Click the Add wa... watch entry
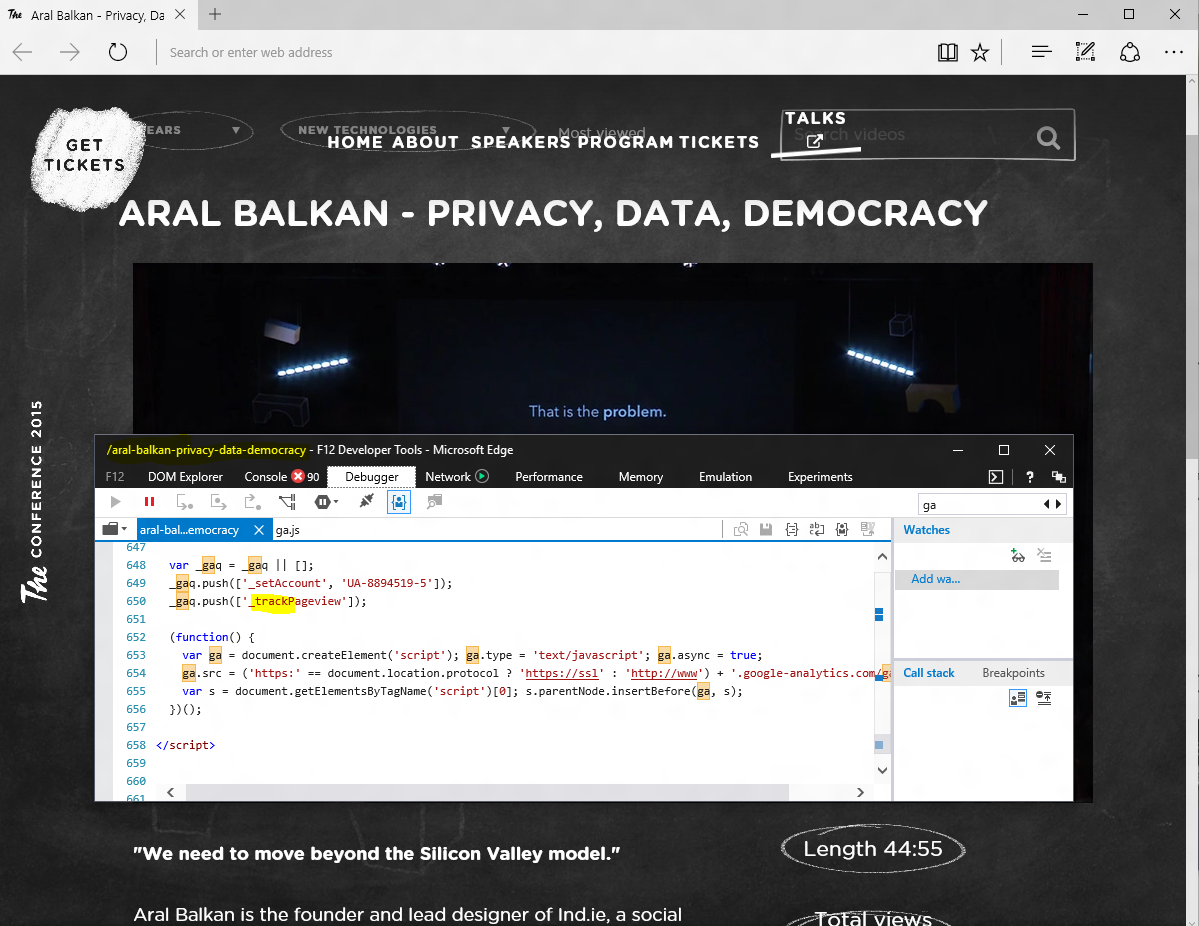This screenshot has width=1199, height=926. [x=976, y=579]
